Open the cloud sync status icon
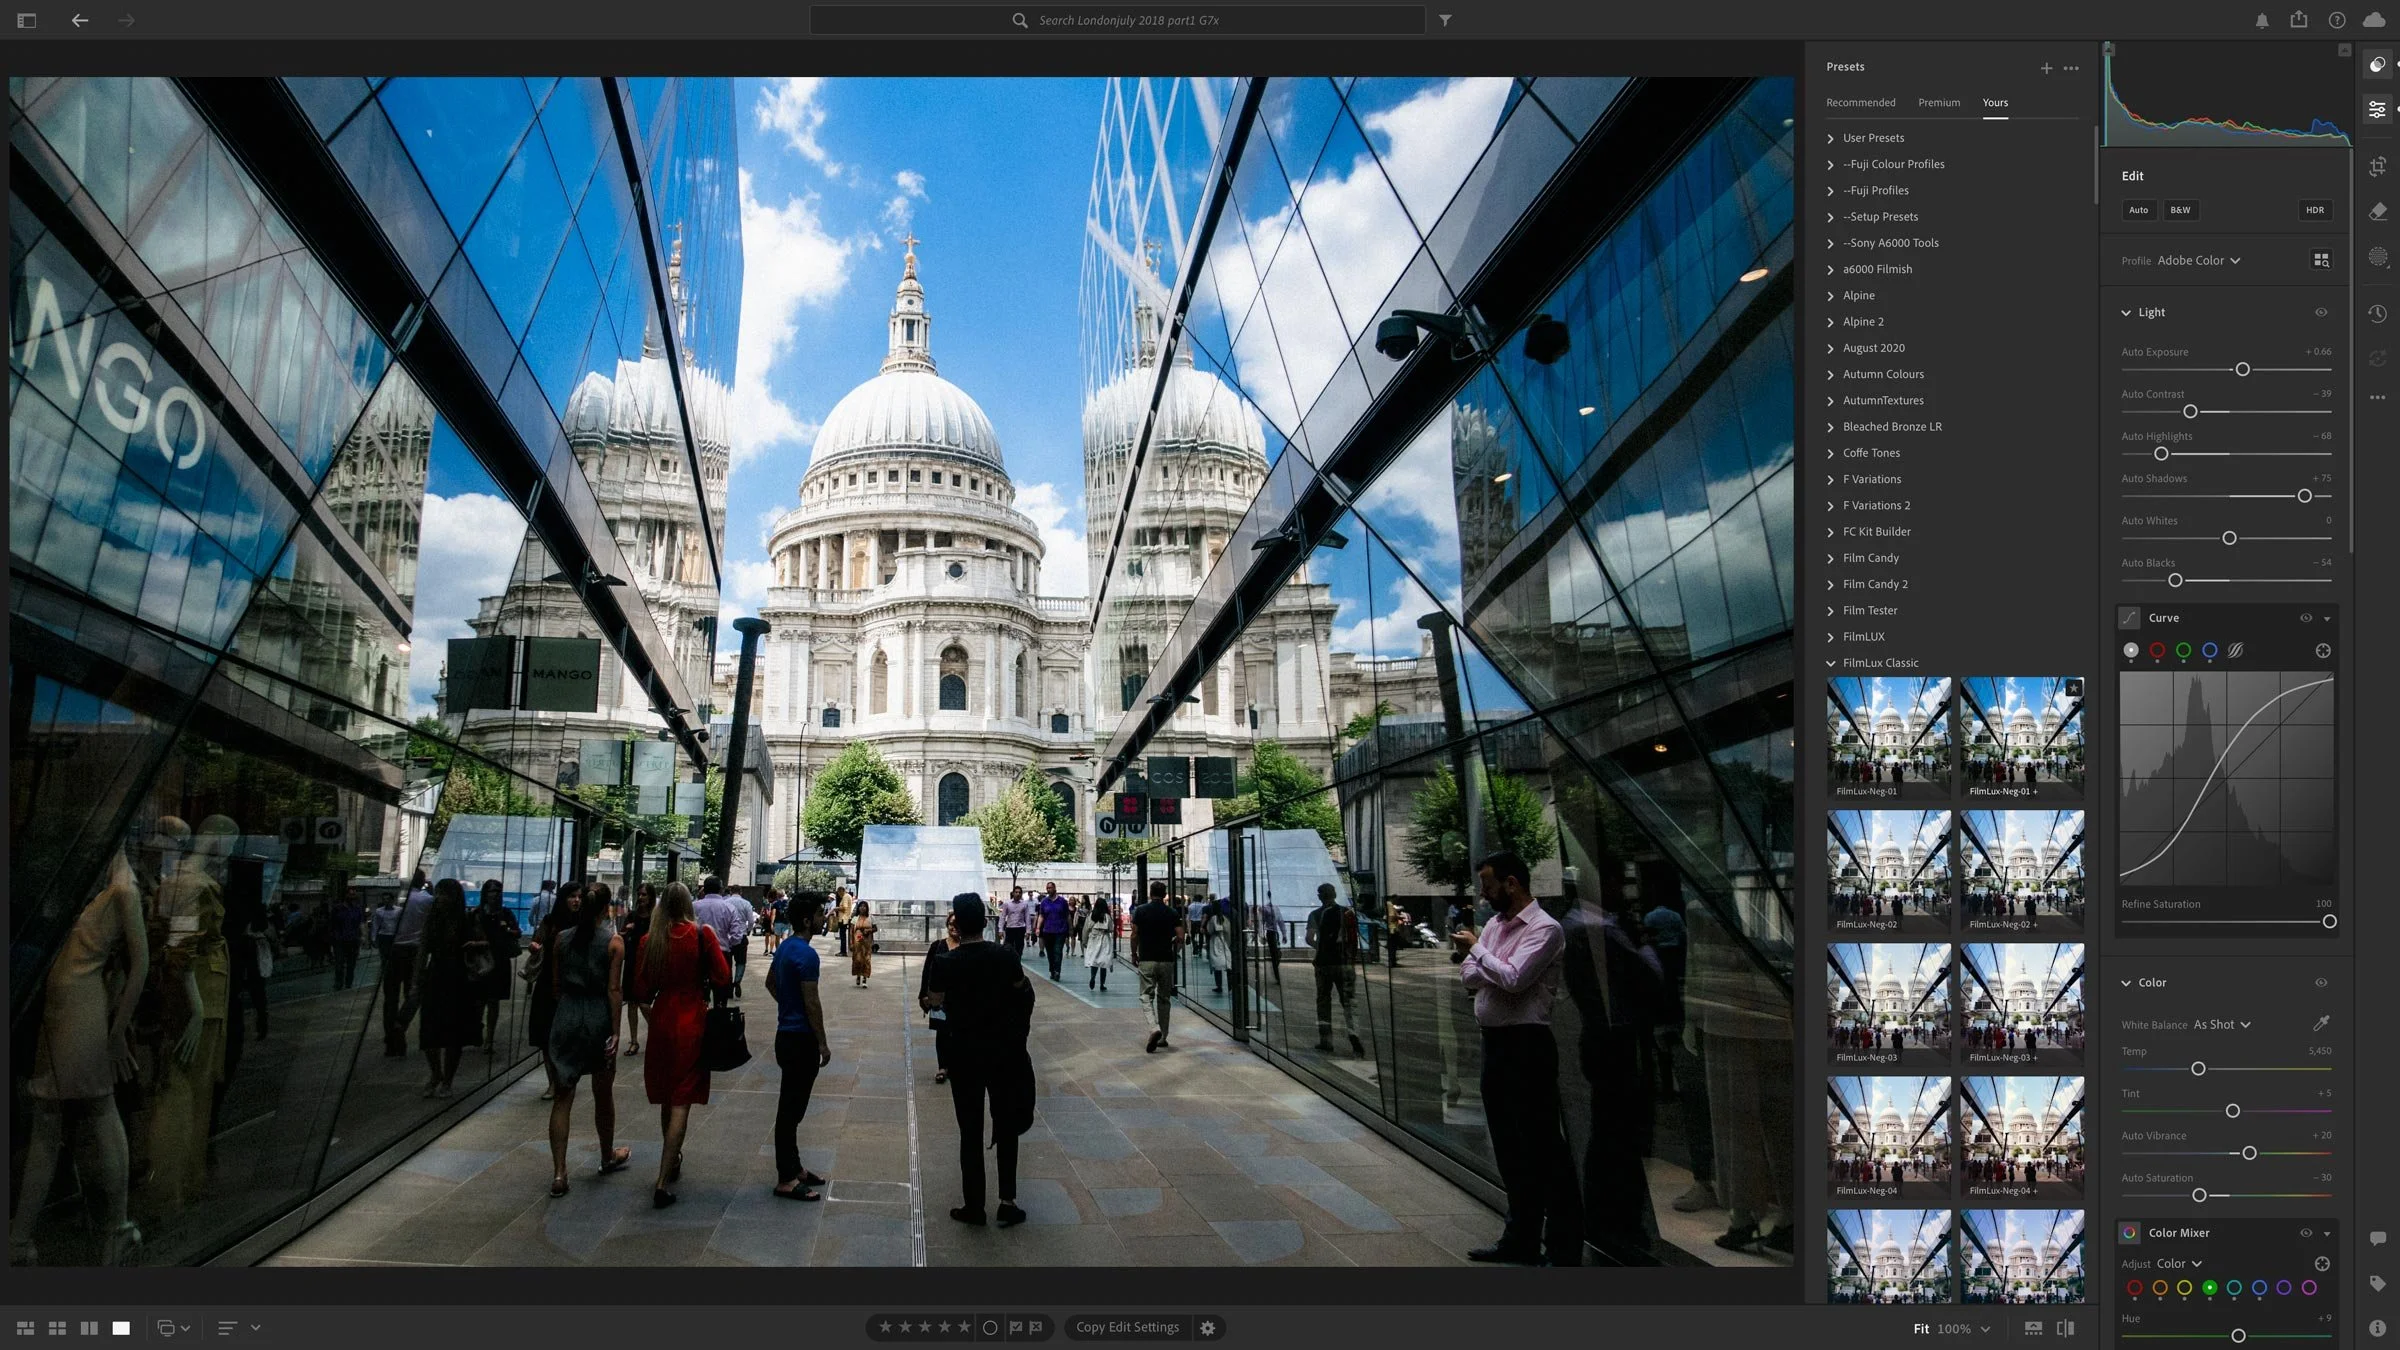This screenshot has height=1350, width=2400. tap(2374, 20)
